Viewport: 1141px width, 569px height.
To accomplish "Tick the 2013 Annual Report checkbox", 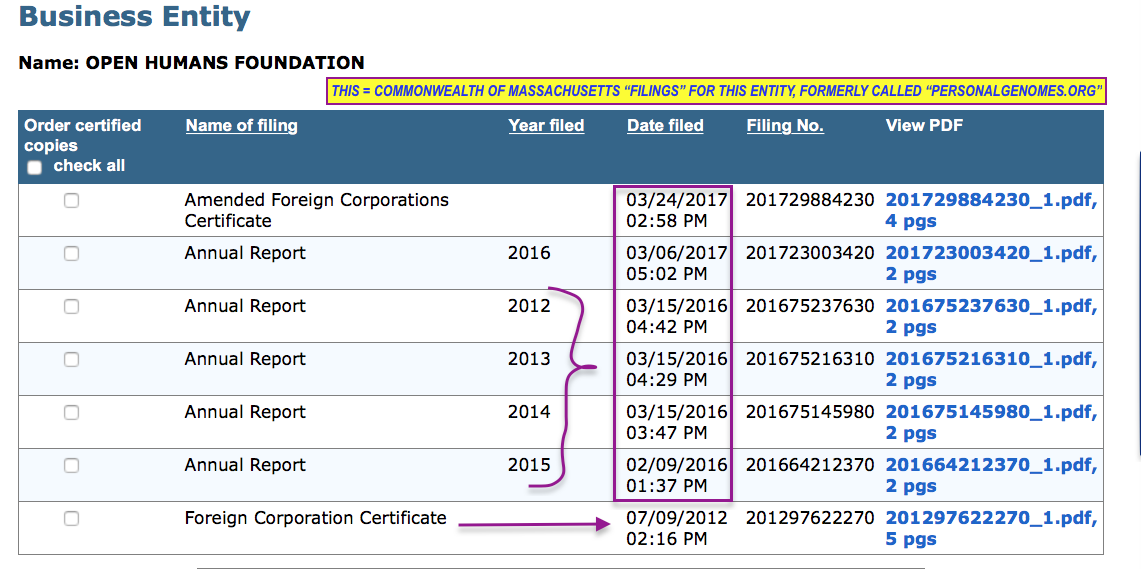I will click(x=71, y=360).
